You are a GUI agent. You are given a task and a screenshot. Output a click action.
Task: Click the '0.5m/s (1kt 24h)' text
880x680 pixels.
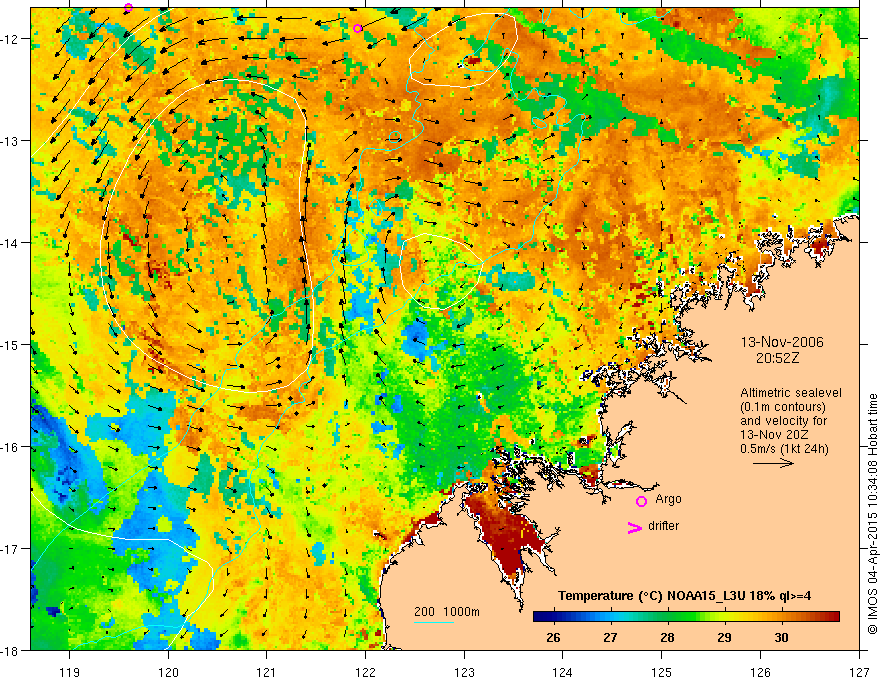point(784,448)
